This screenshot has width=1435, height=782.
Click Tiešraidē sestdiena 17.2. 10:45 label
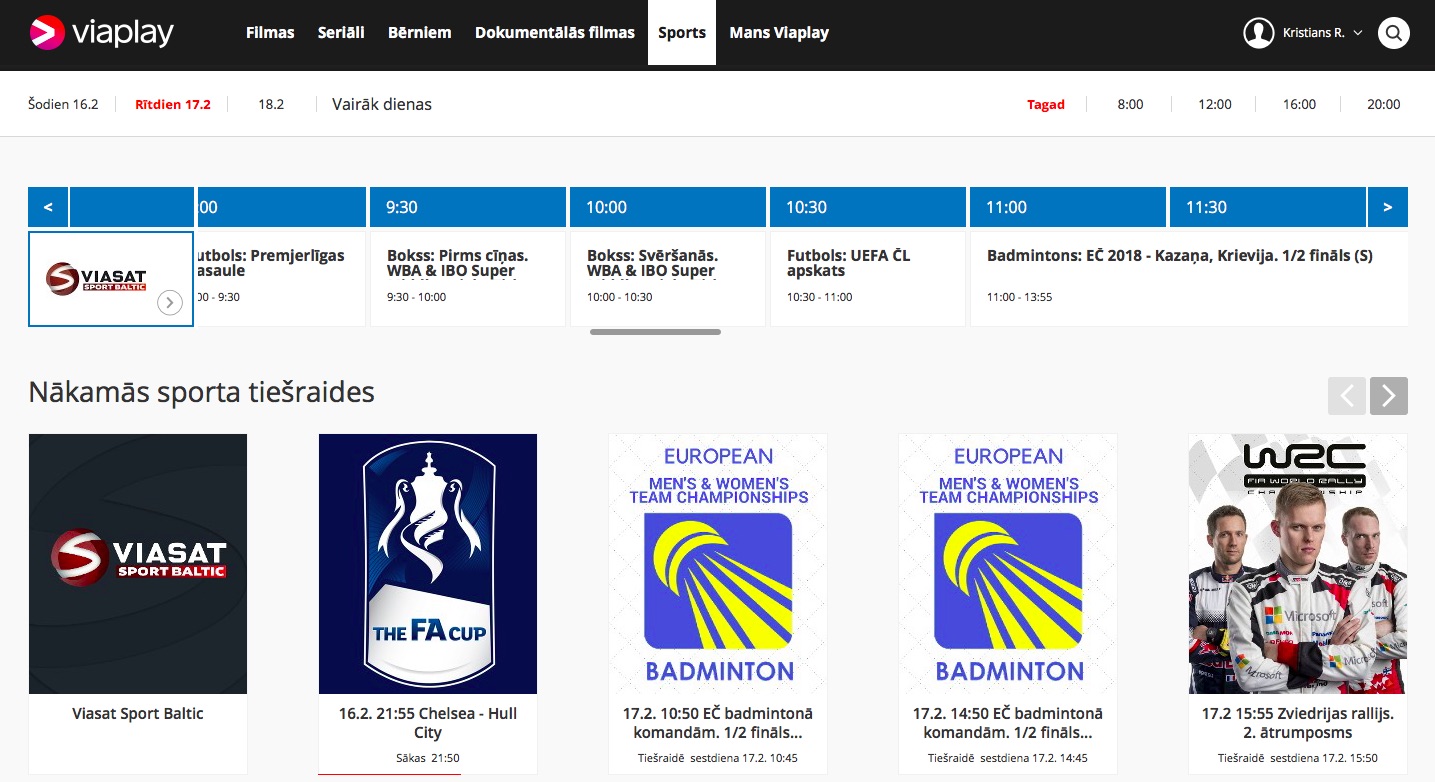tap(718, 758)
